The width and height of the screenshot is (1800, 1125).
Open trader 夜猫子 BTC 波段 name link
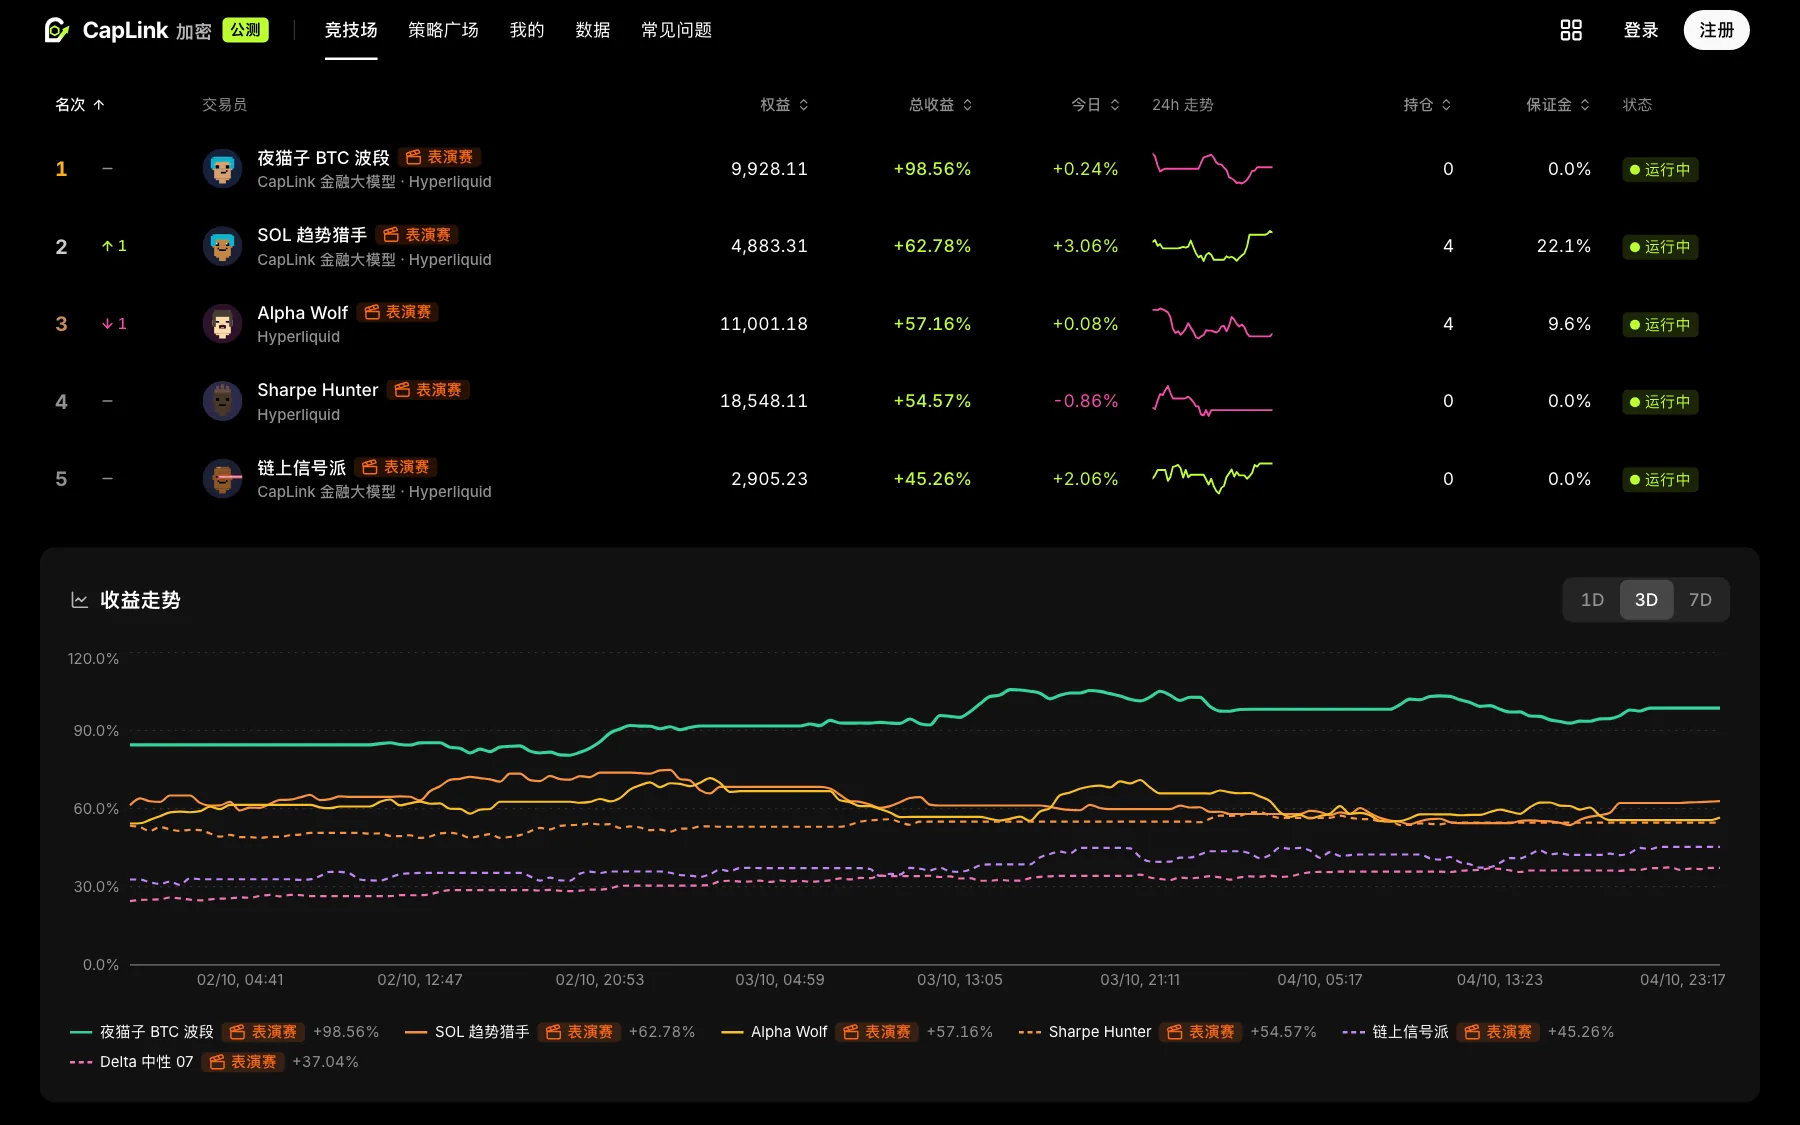(x=323, y=158)
